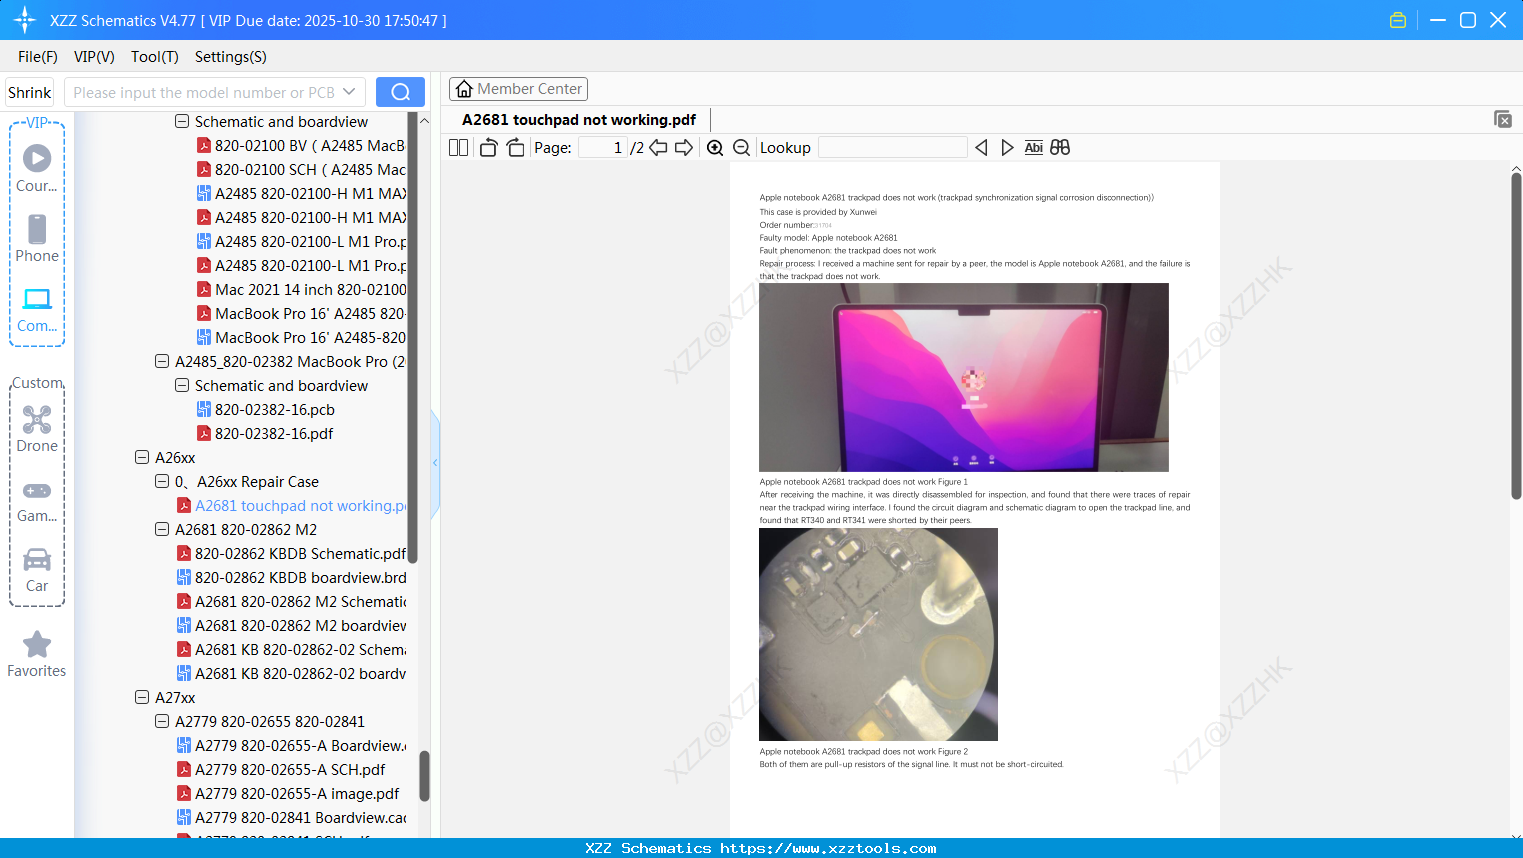
Task: Select the Computer category in sidebar
Action: (x=37, y=309)
